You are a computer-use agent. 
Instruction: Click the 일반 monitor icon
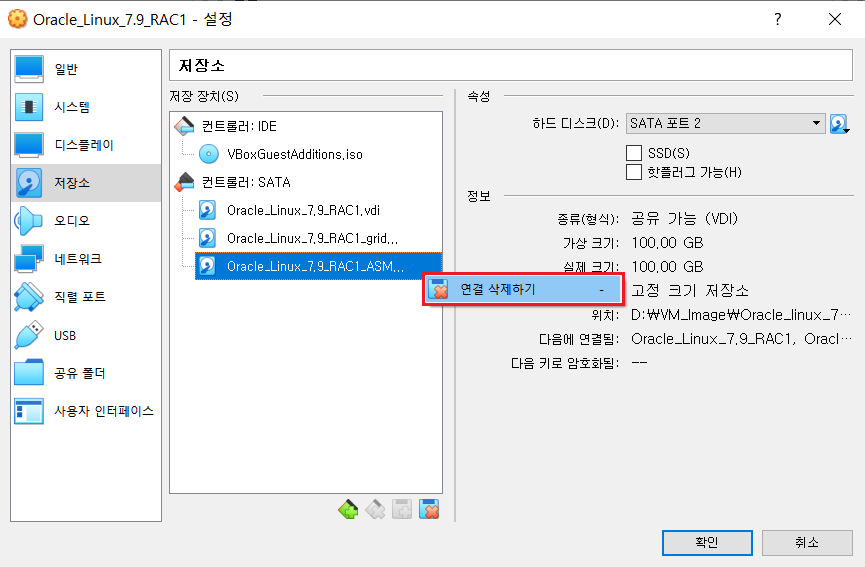point(29,69)
